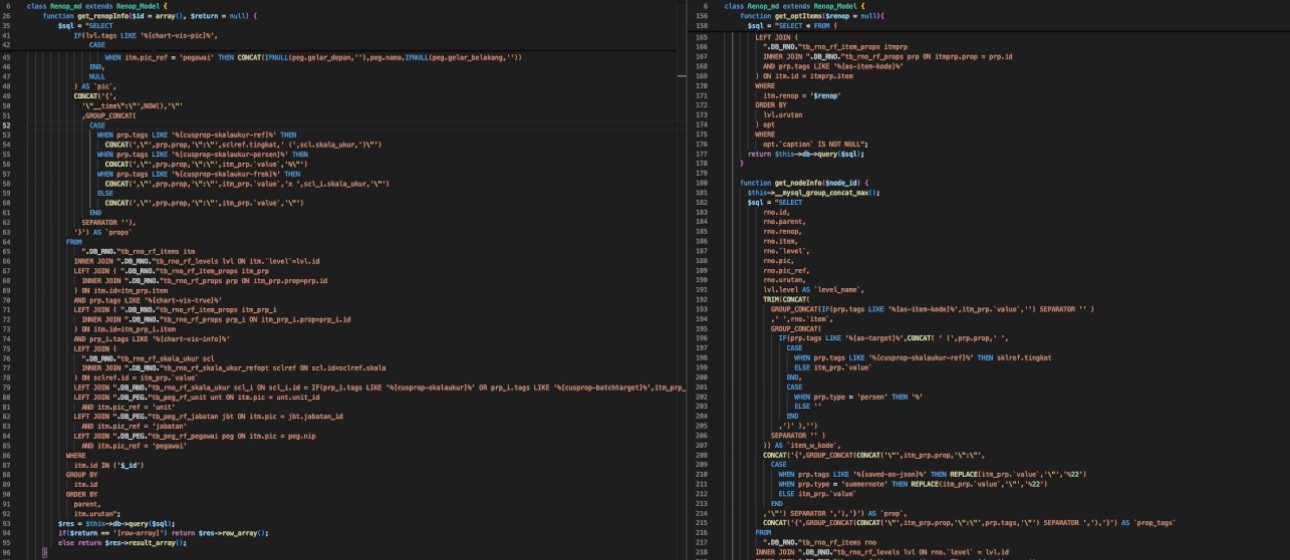Click ',GROUP_CONCAT(' on line 51
Viewport: 1290px width, 560px height.
tap(108, 116)
